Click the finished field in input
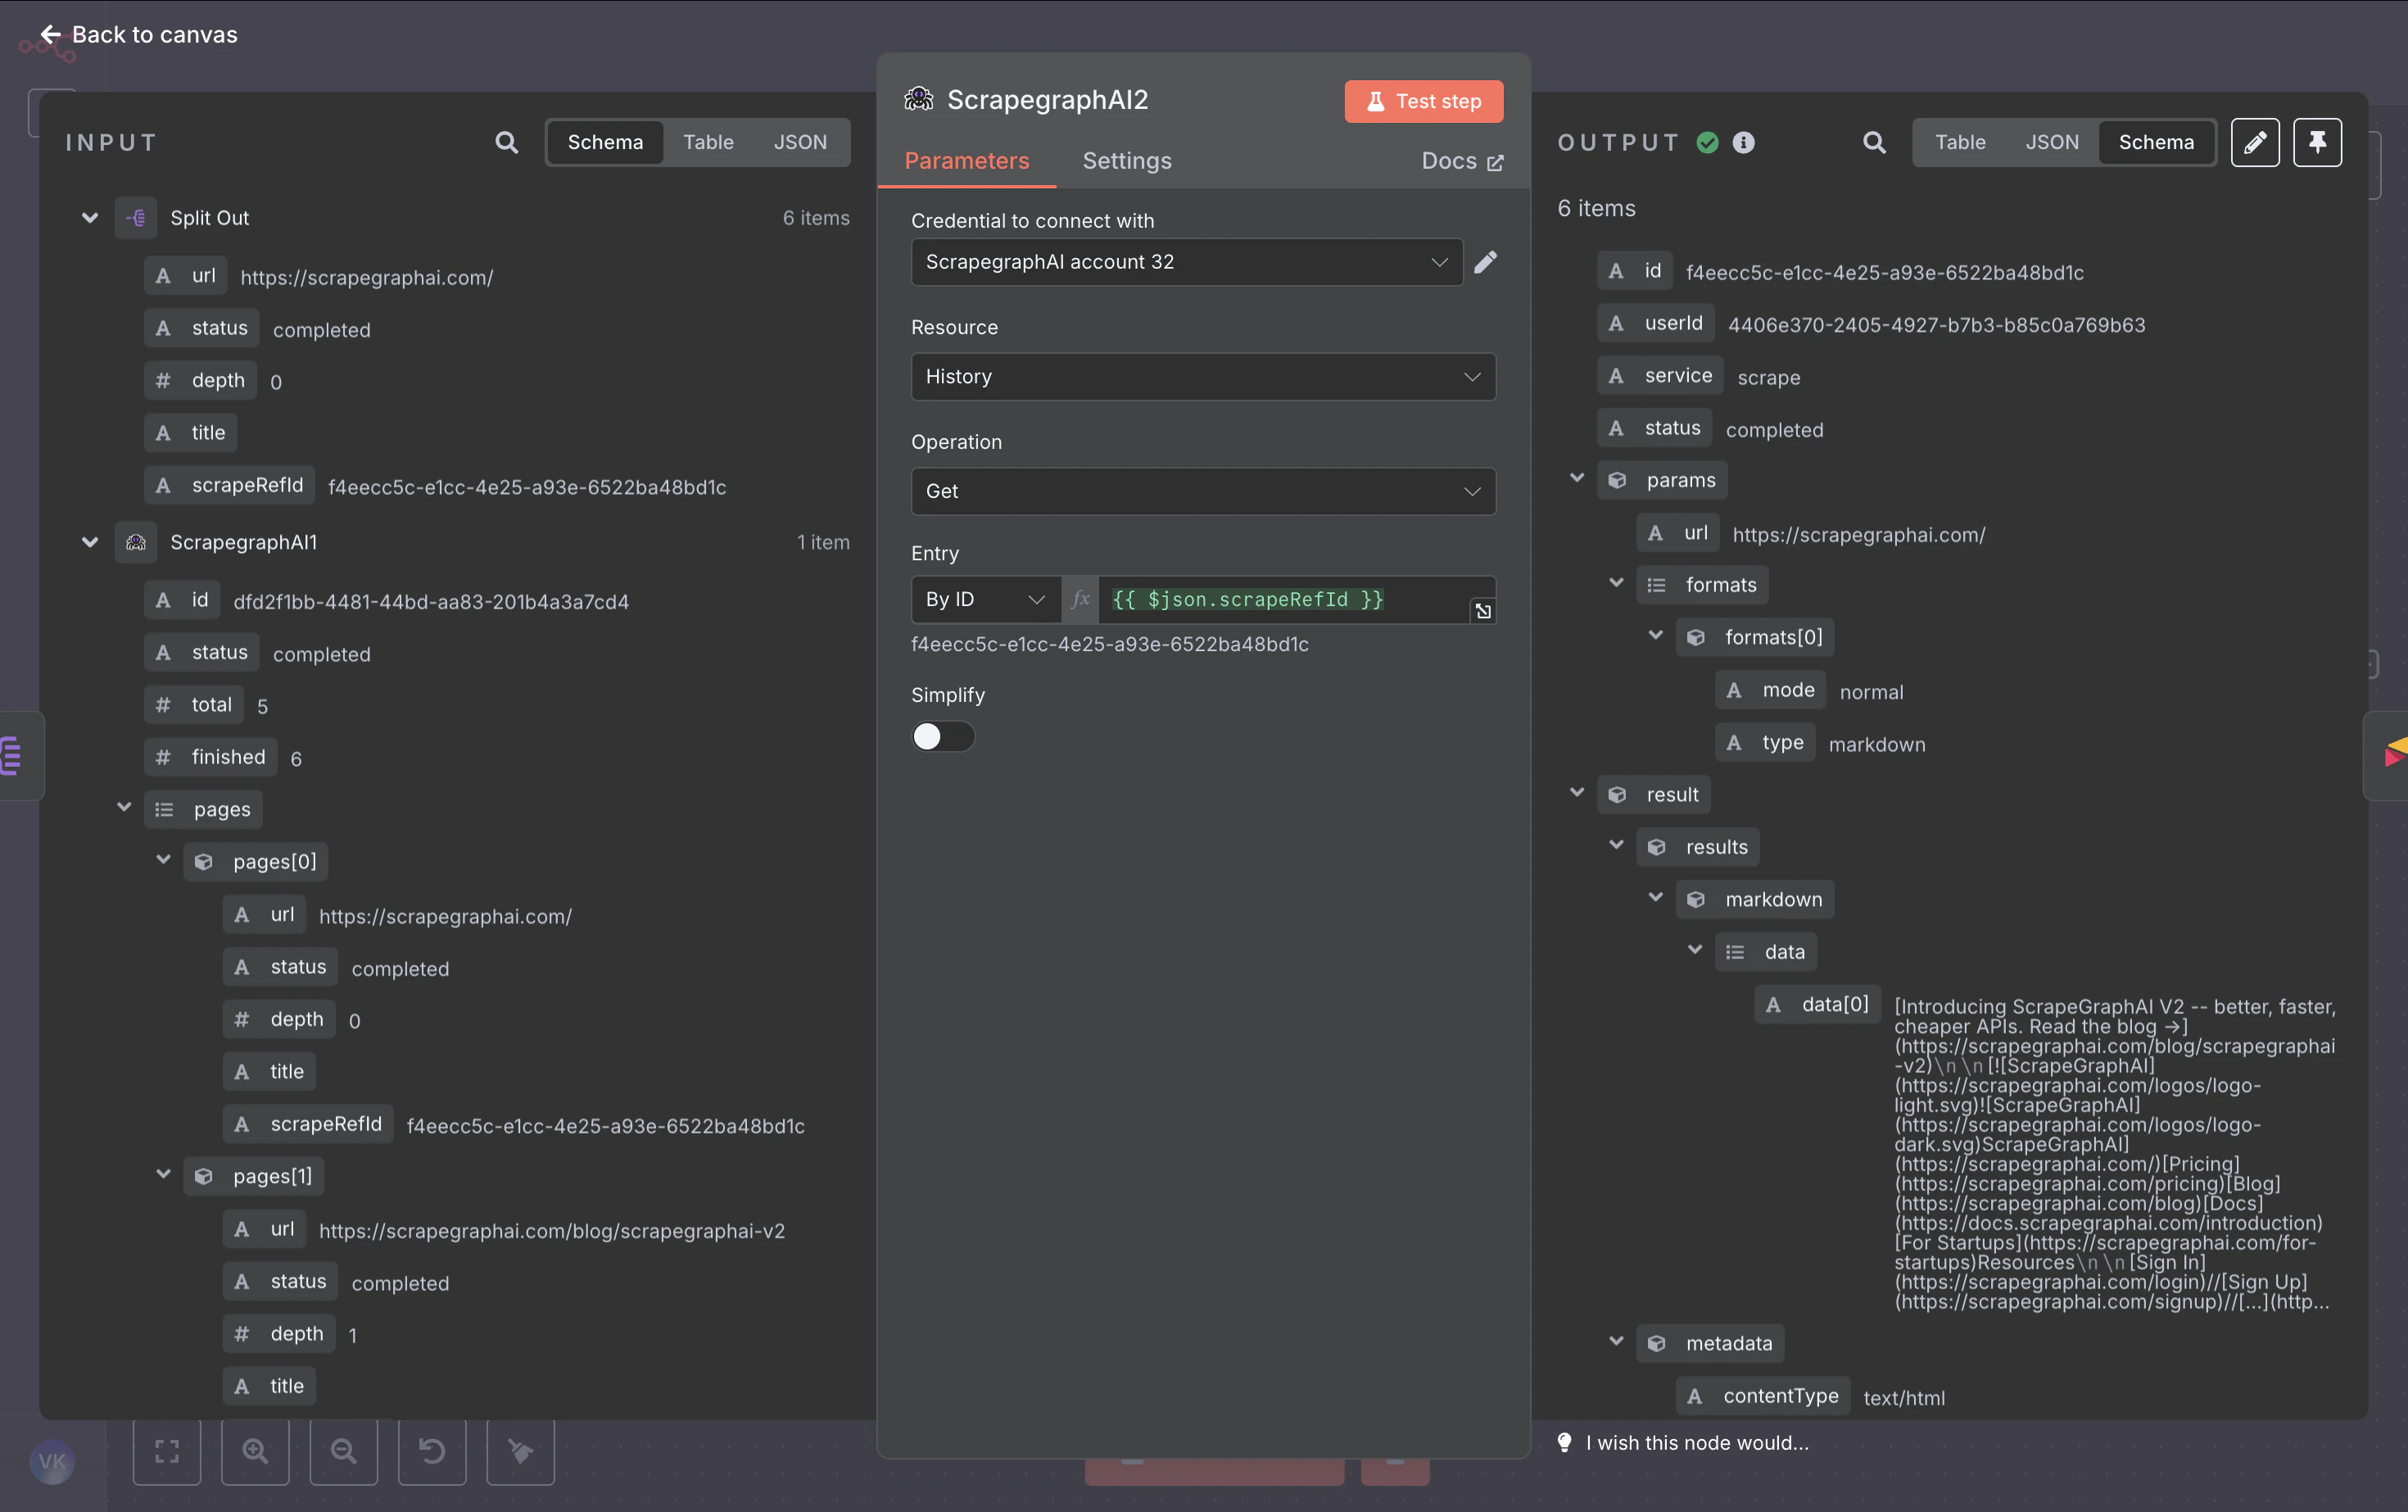Viewport: 2408px width, 1512px height. pos(211,757)
